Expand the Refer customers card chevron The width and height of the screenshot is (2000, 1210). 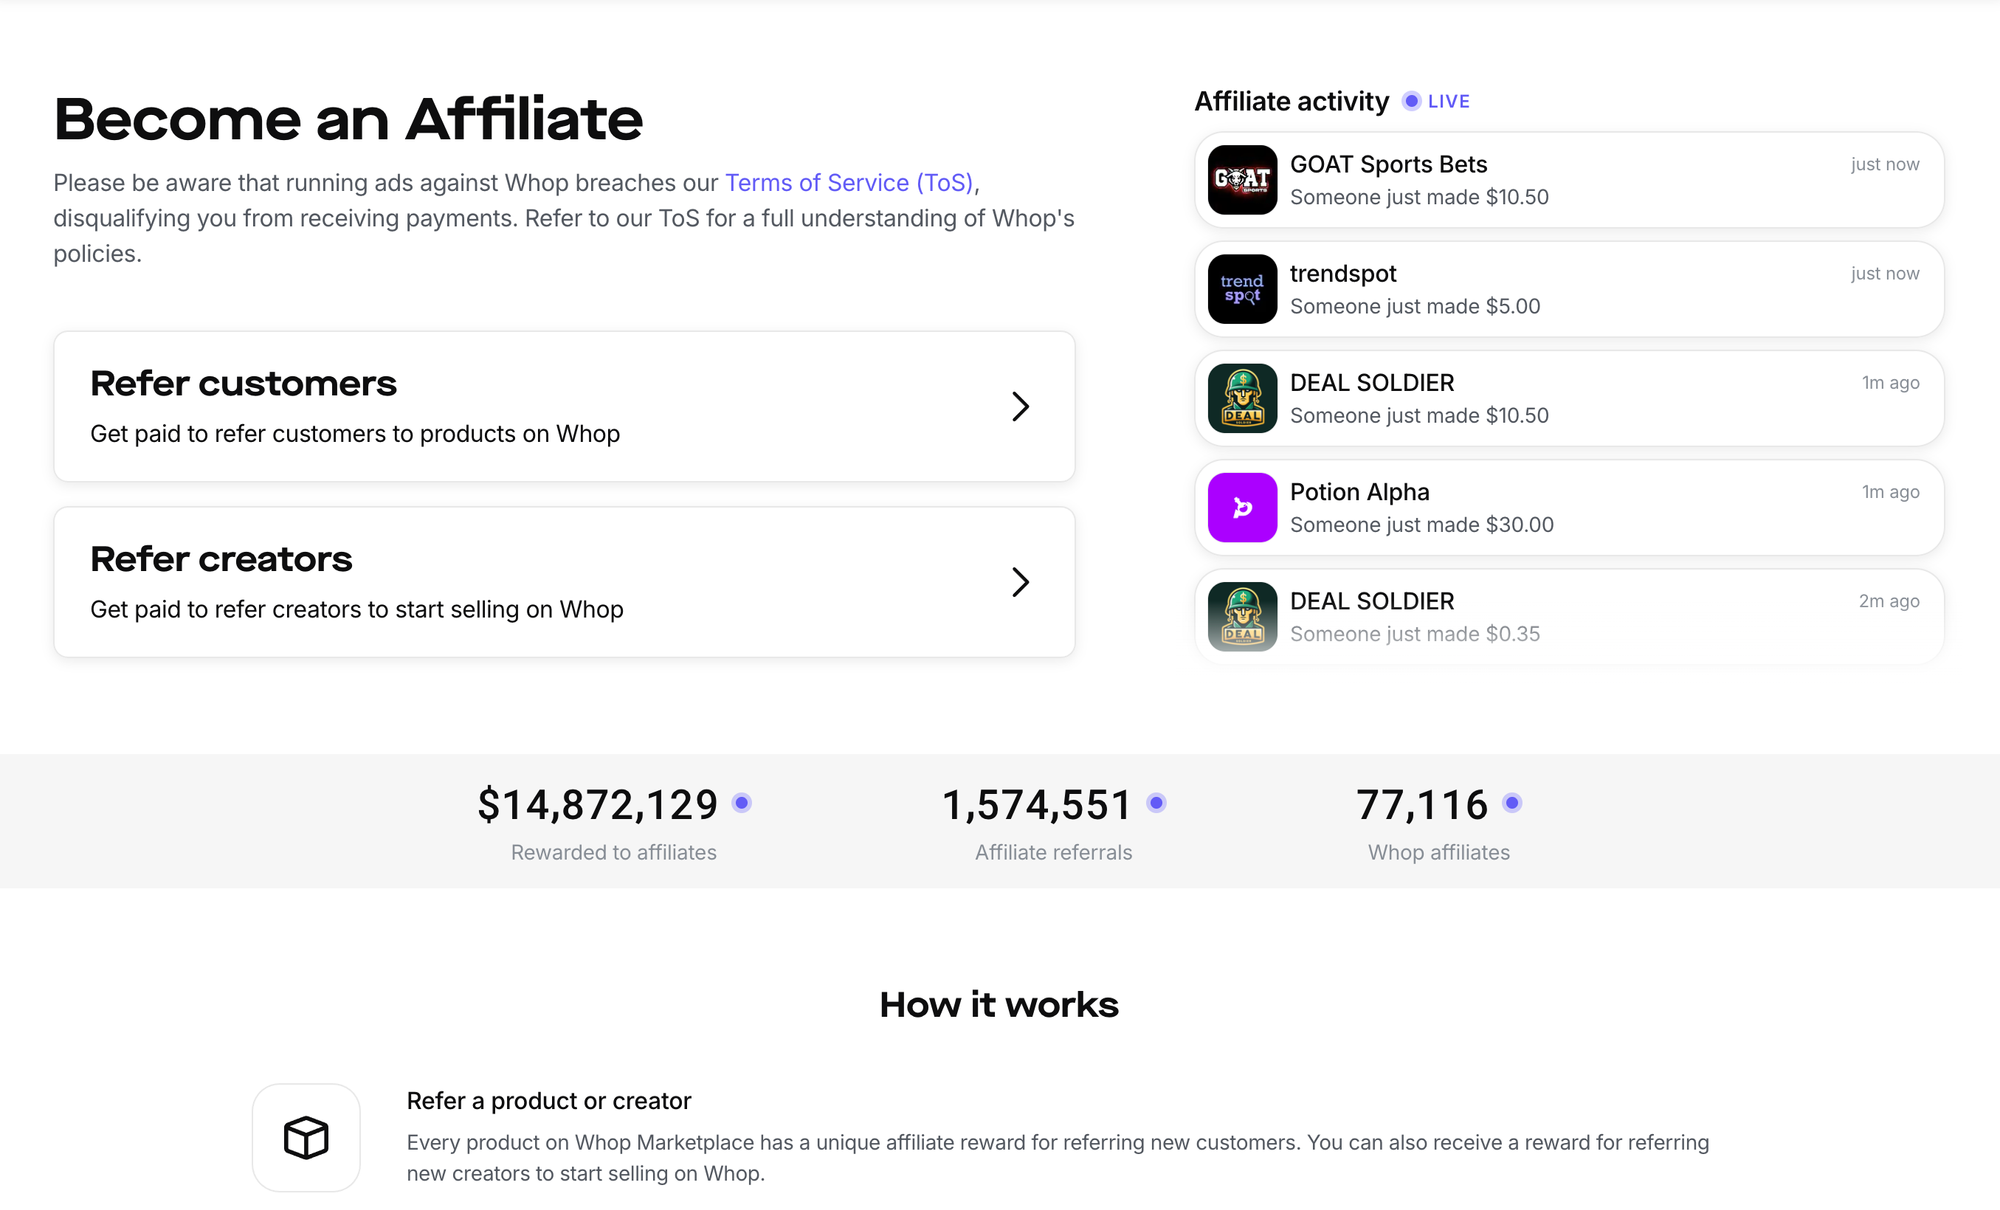[1021, 406]
